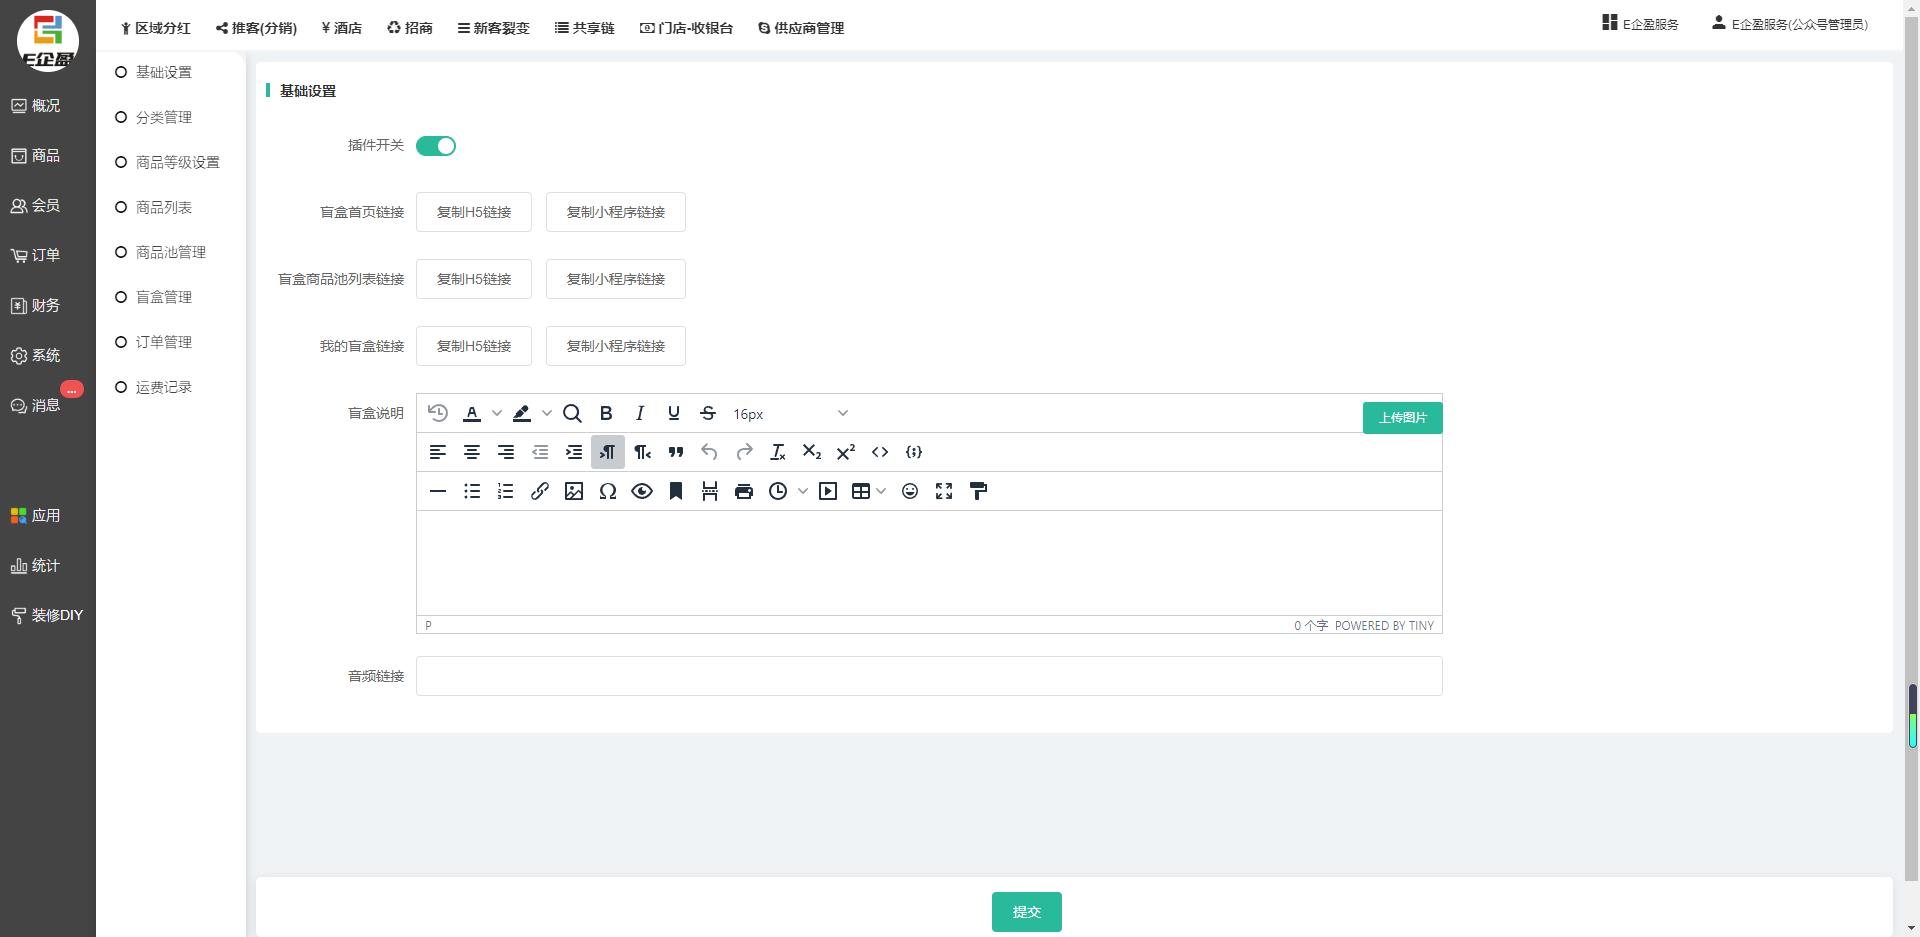1920x937 pixels.
Task: Toggle the editor preview eye icon
Action: 642,491
